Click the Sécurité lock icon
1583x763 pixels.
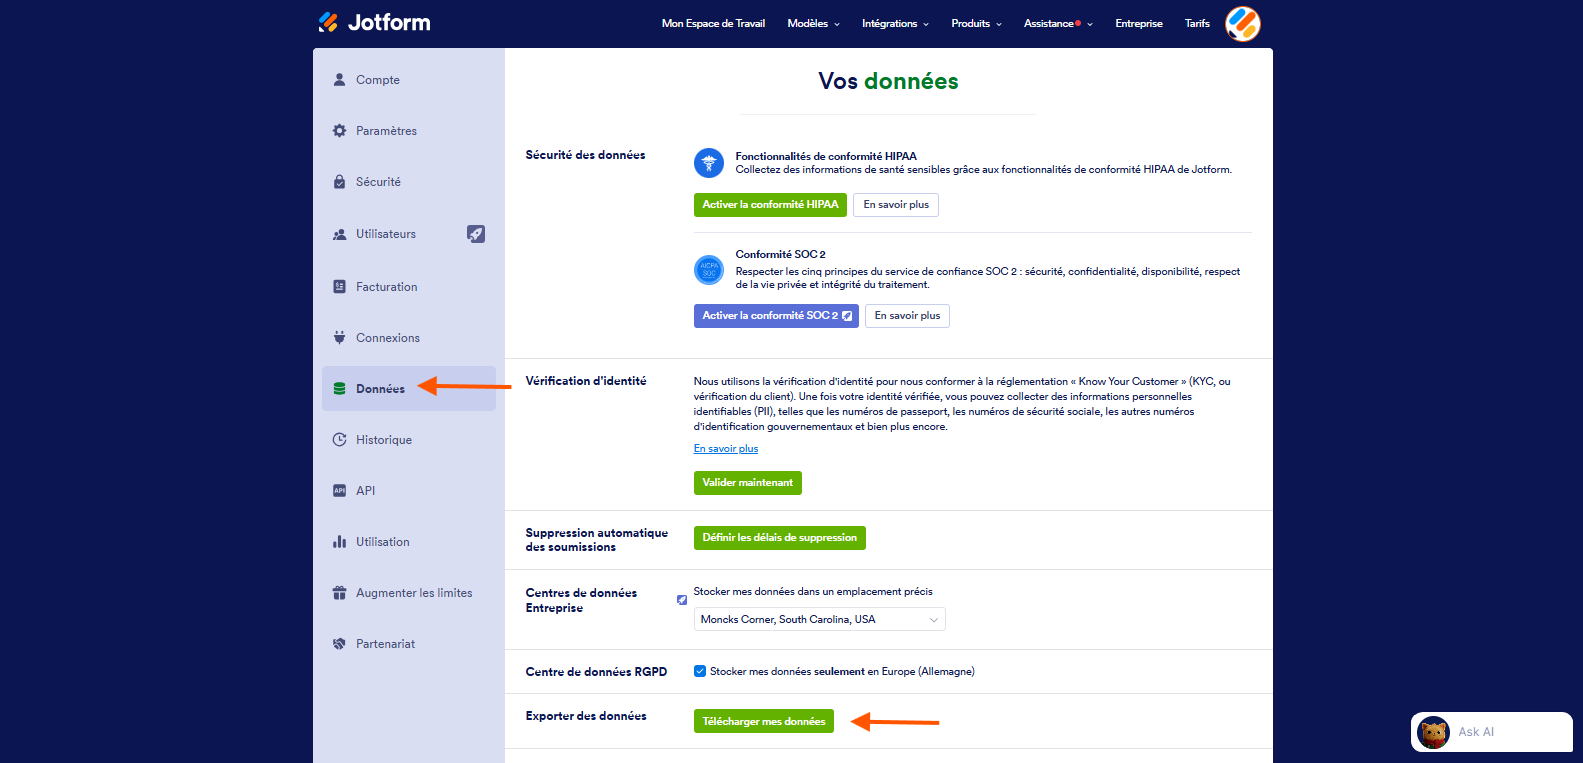[x=339, y=181]
